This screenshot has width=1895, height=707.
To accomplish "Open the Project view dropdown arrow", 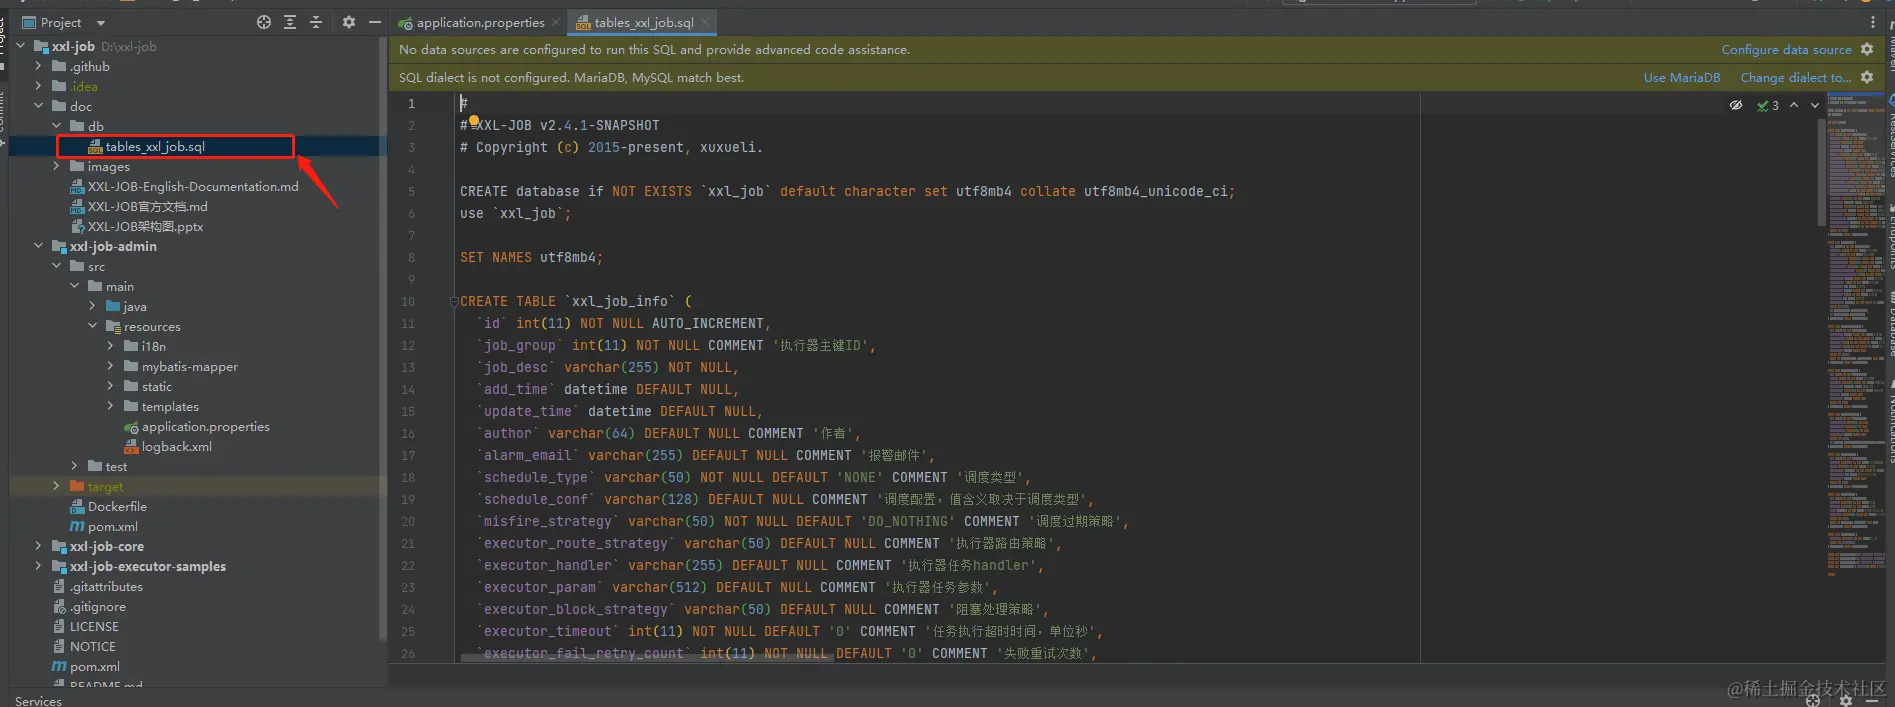I will [101, 22].
